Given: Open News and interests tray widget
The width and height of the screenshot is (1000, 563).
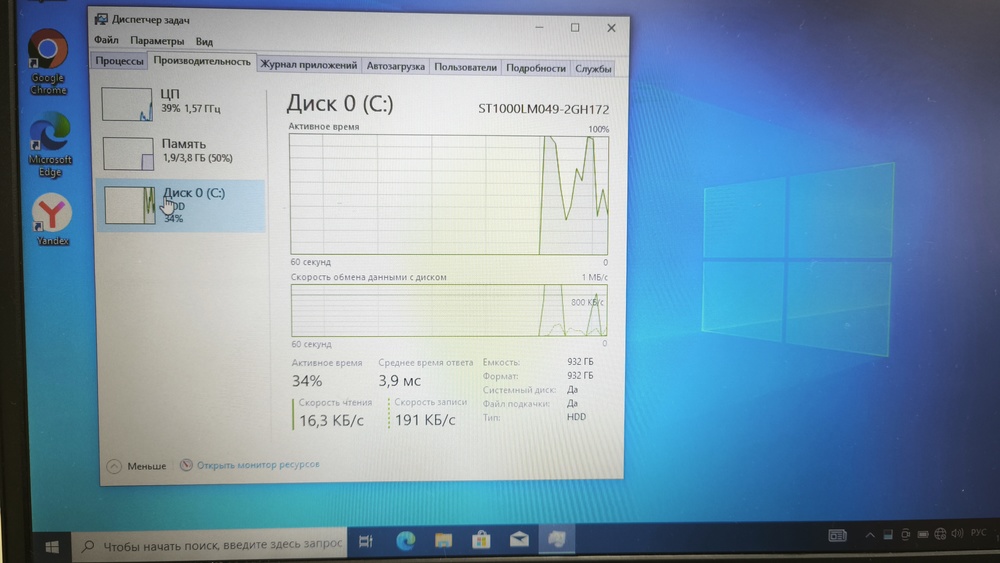Looking at the screenshot, I should [x=837, y=536].
